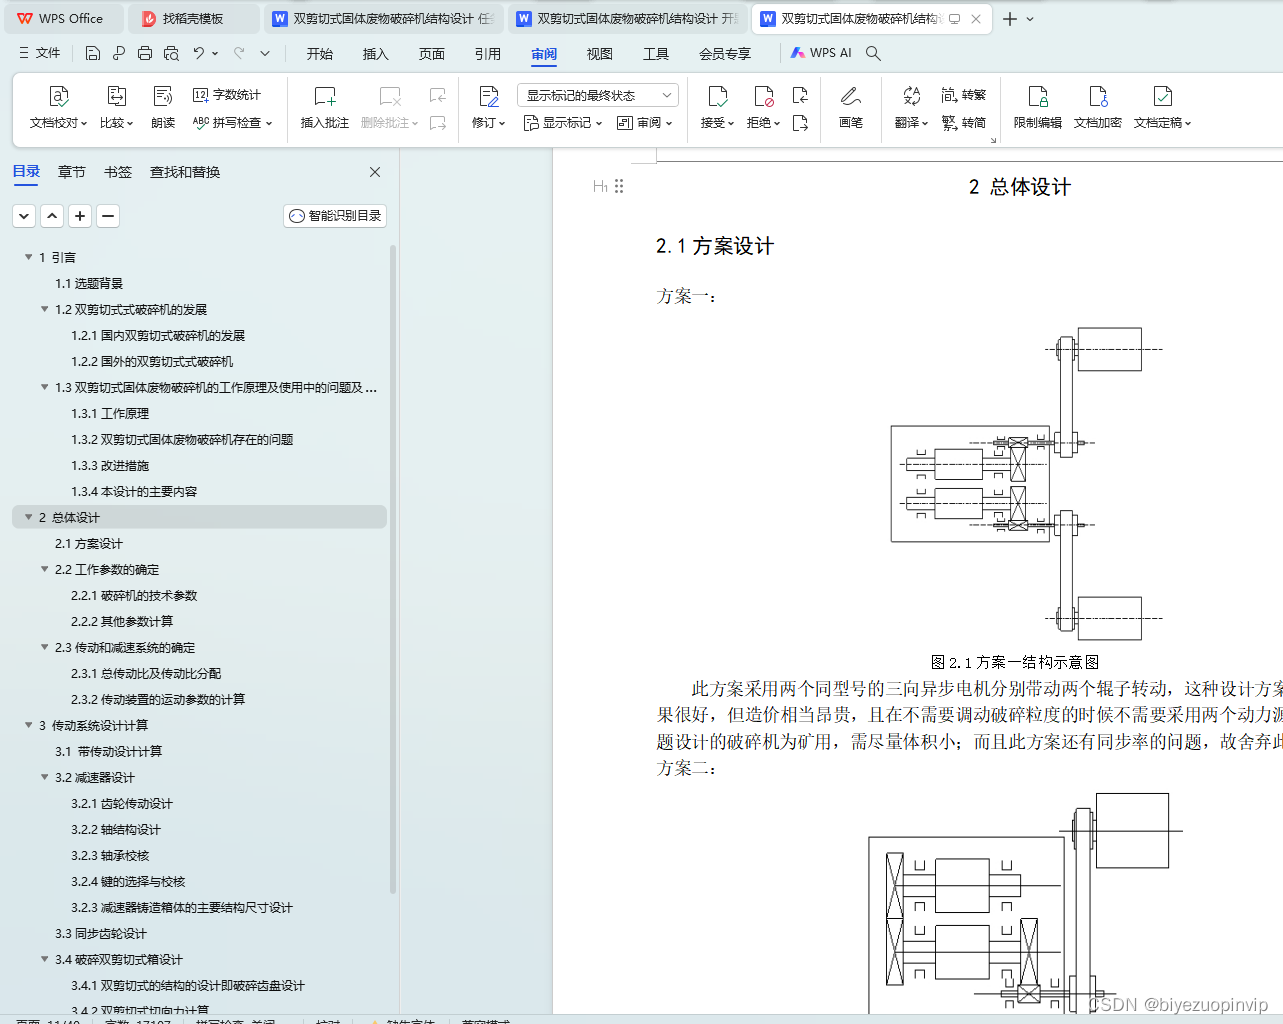Go to next revision icon
Screen dimensions: 1283x1024
[x=800, y=123]
